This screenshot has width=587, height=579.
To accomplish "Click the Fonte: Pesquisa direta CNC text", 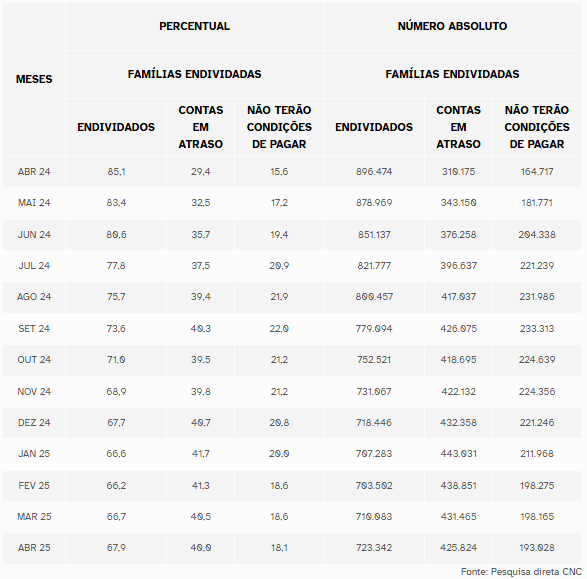I will point(521,572).
